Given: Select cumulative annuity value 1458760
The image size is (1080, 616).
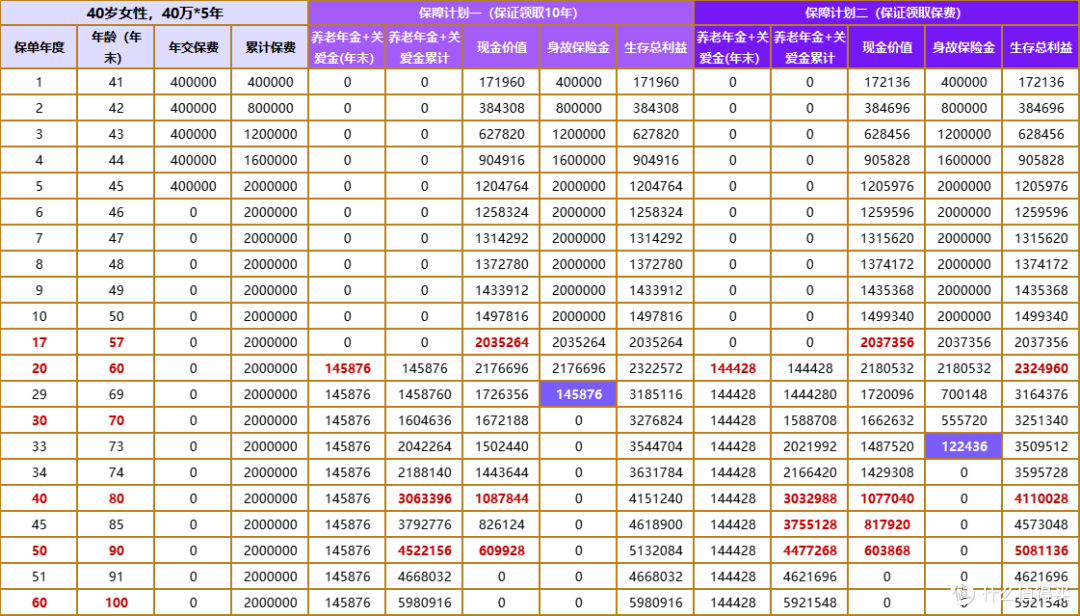Looking at the screenshot, I should 424,395.
